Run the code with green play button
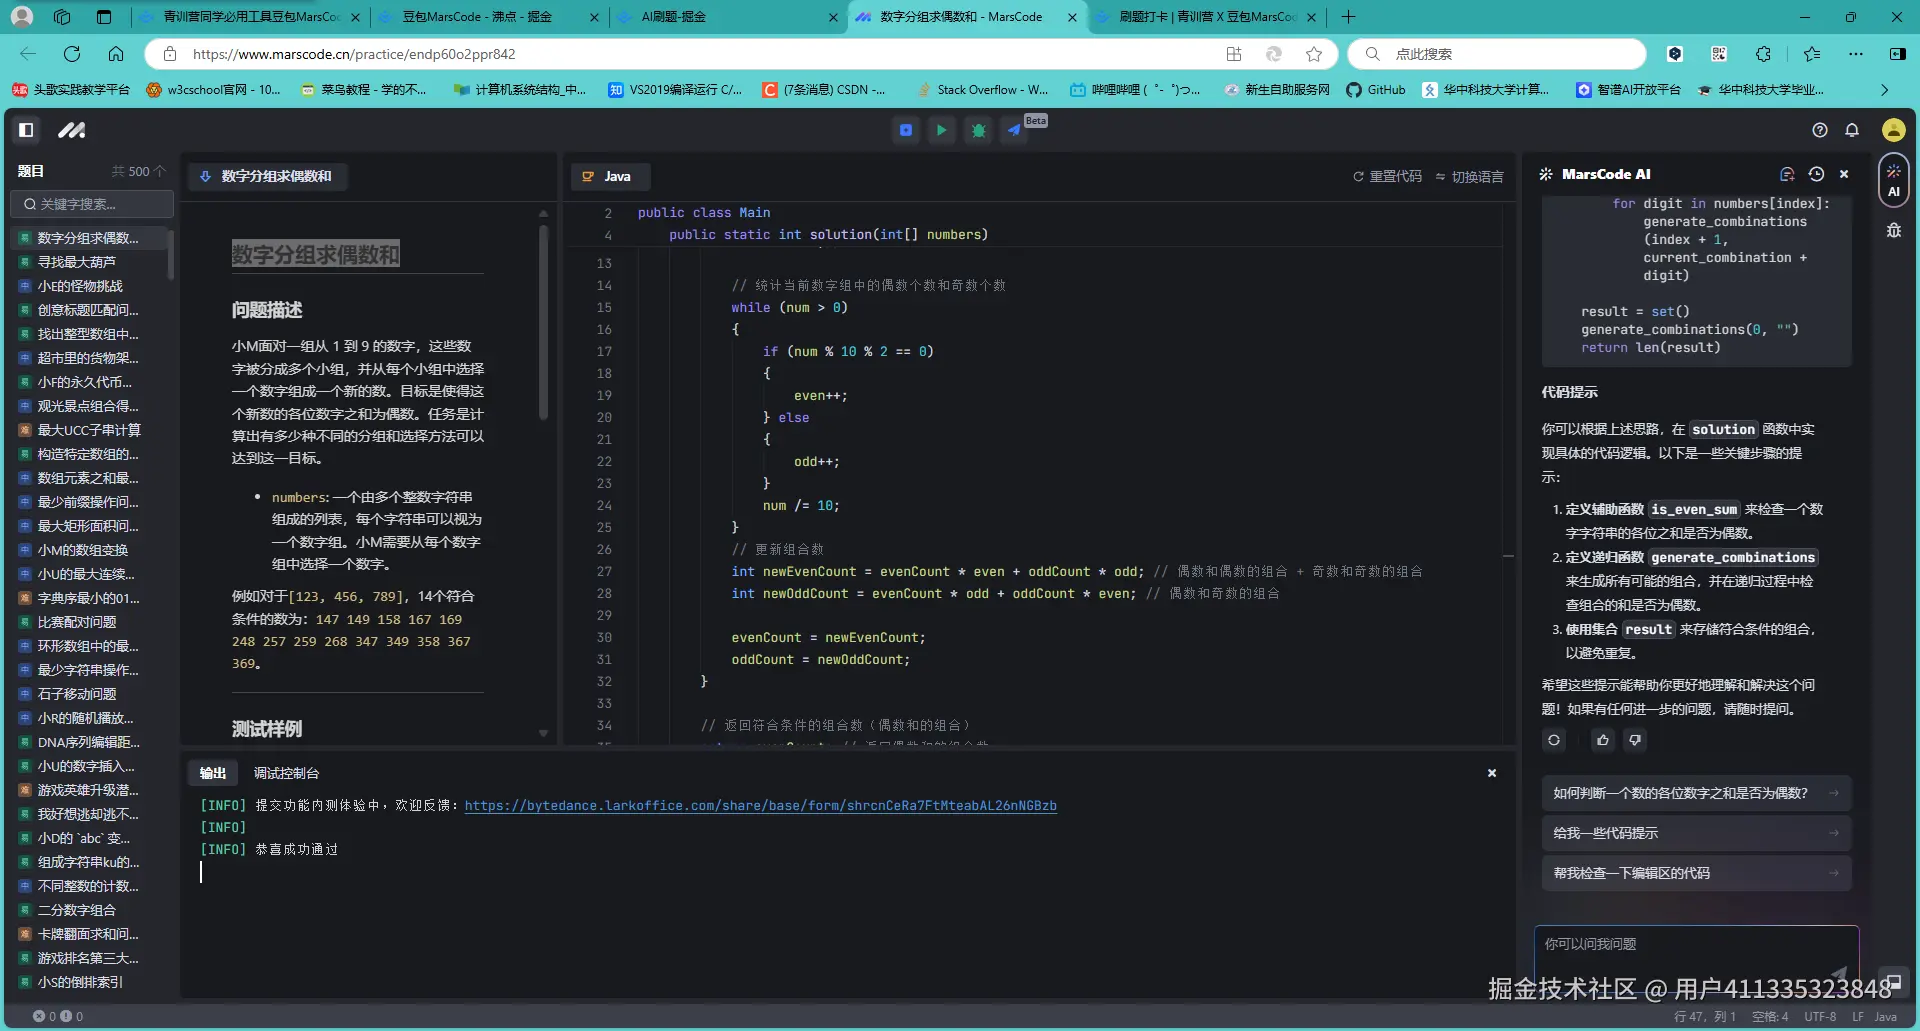Image resolution: width=1920 pixels, height=1031 pixels. pyautogui.click(x=941, y=130)
